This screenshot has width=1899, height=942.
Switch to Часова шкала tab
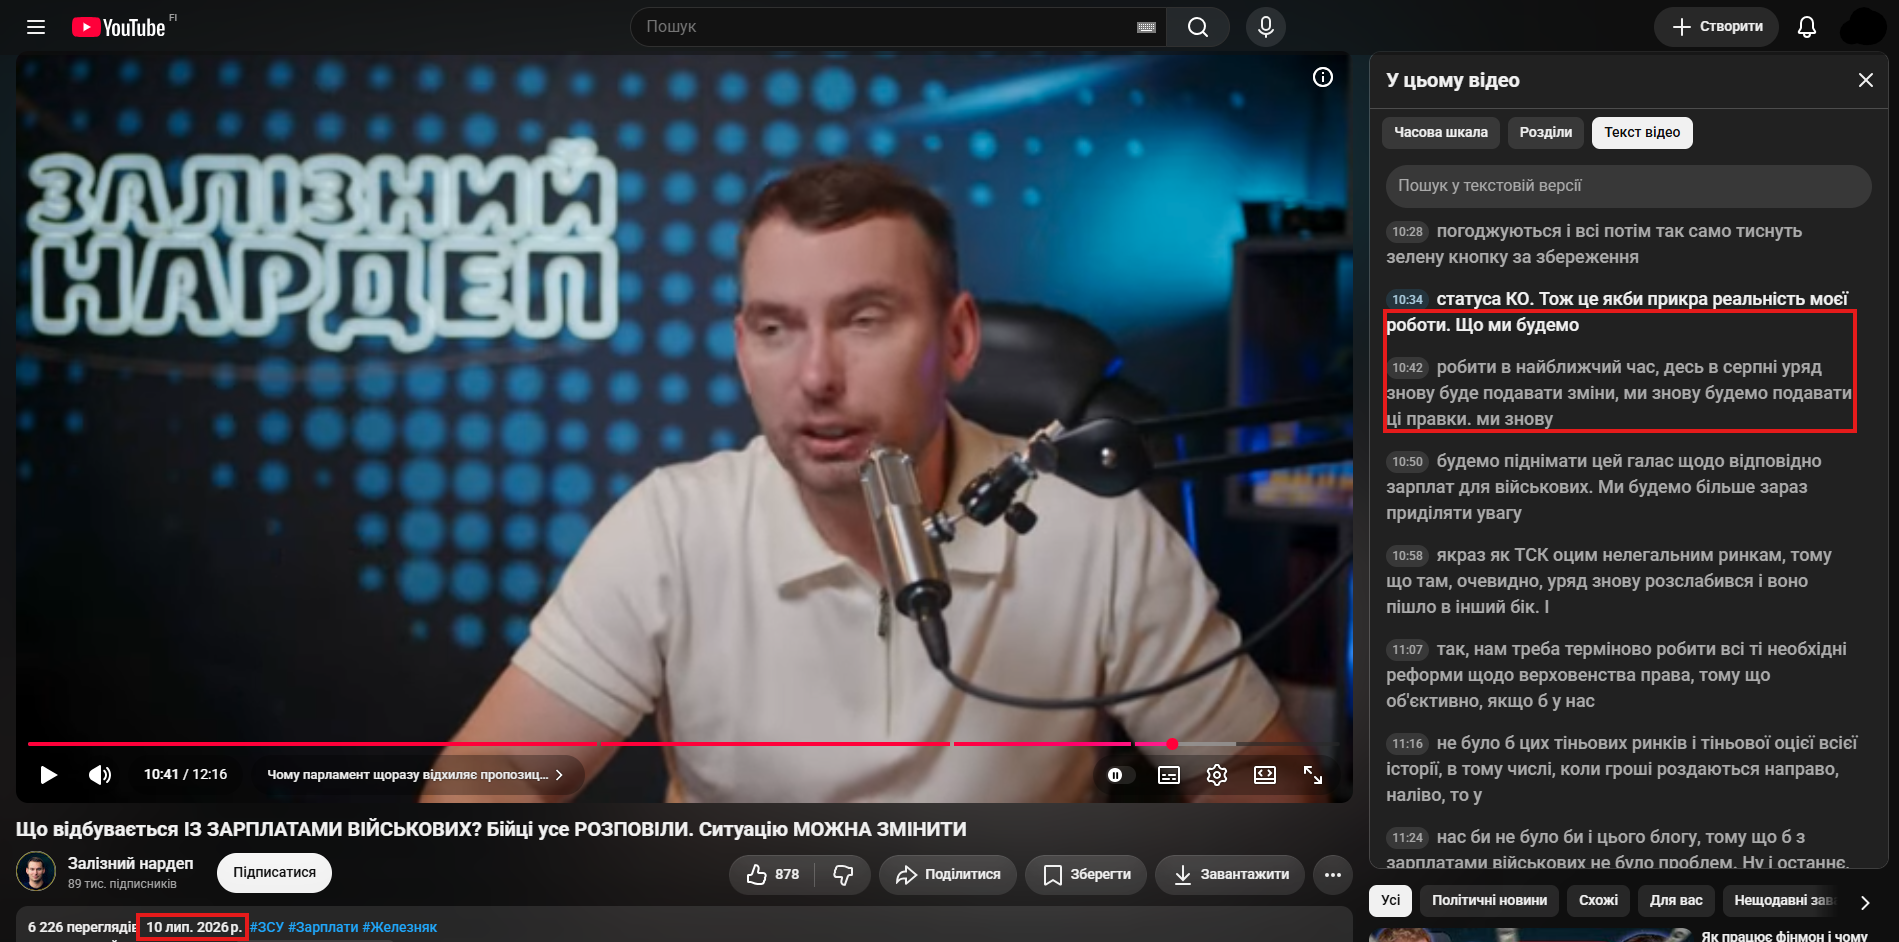1441,132
